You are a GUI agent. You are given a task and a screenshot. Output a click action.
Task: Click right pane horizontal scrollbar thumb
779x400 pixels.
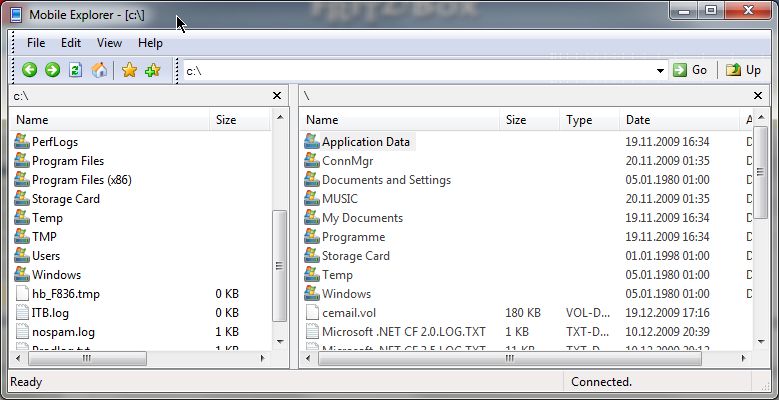click(x=510, y=358)
